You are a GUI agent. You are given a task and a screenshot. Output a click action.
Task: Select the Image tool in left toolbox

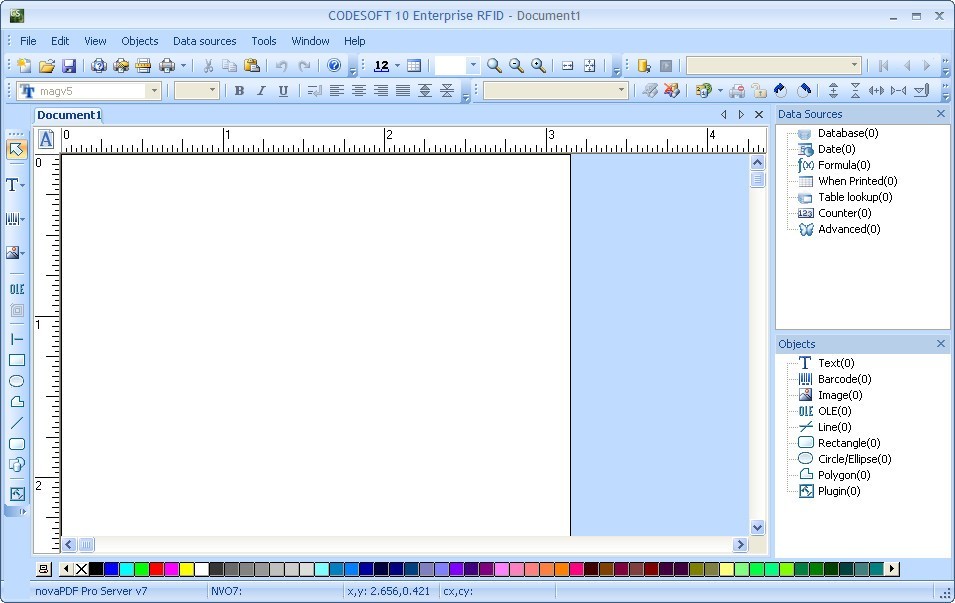(12, 252)
